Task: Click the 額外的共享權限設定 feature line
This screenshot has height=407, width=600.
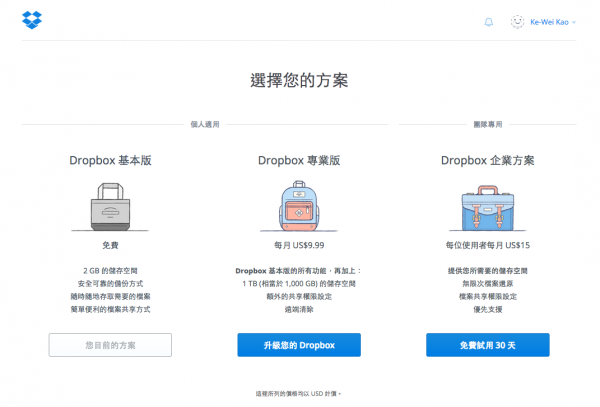Action: pos(299,296)
